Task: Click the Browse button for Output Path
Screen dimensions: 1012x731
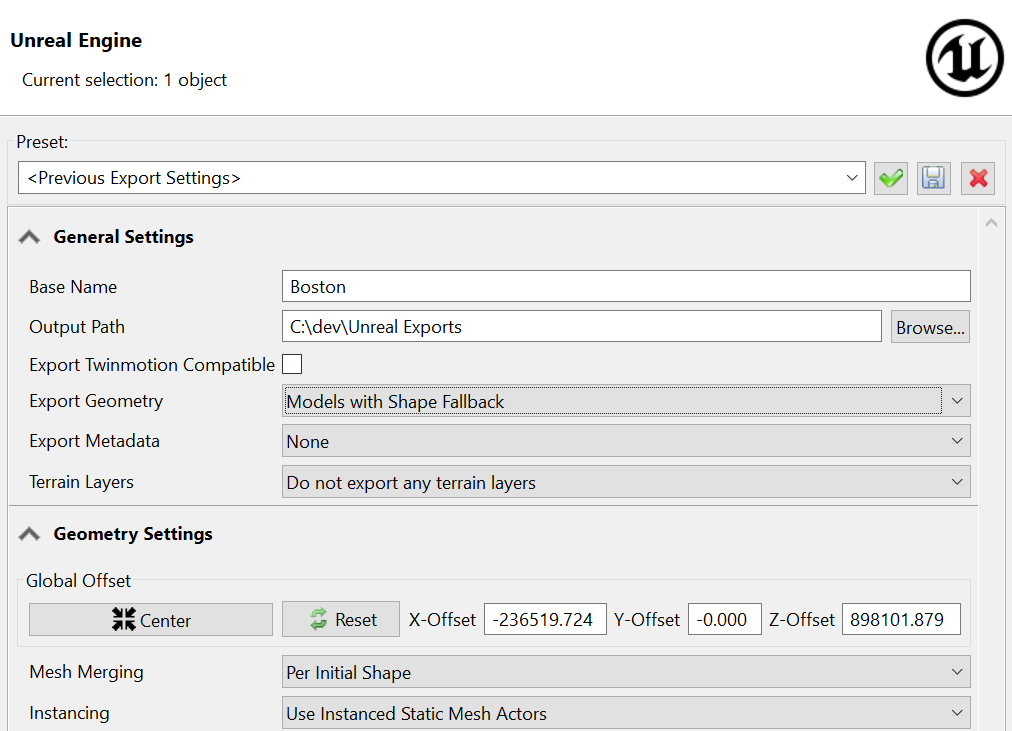Action: pos(930,327)
